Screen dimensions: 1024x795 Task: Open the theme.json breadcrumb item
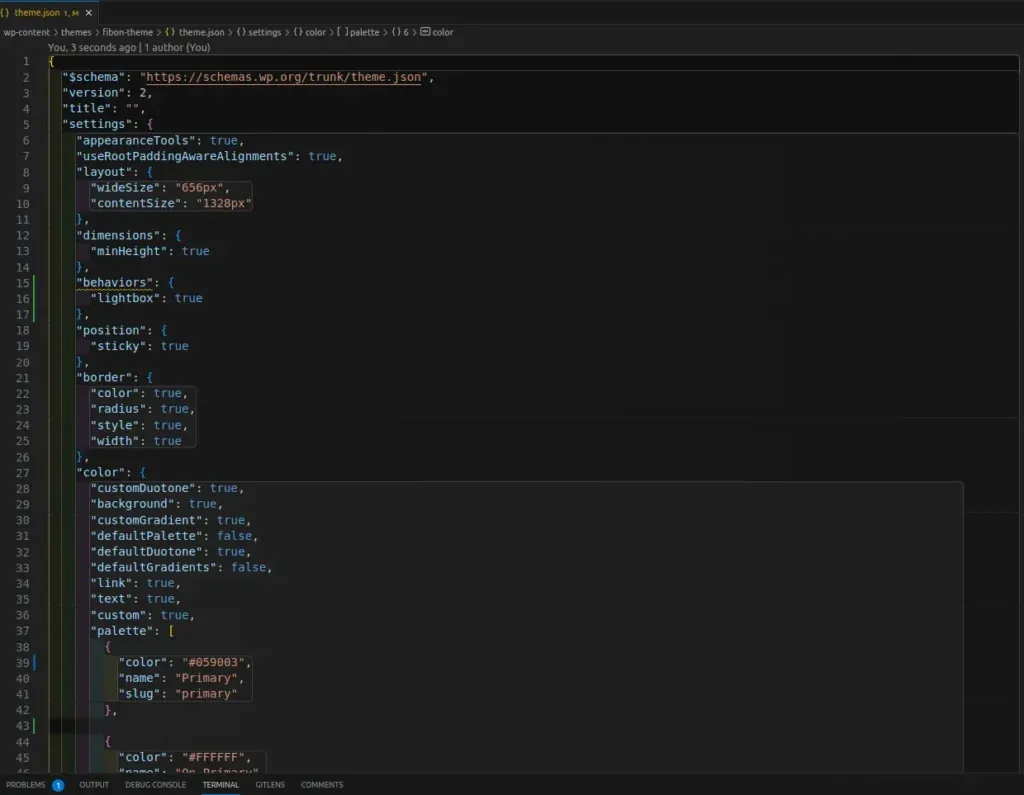click(201, 32)
